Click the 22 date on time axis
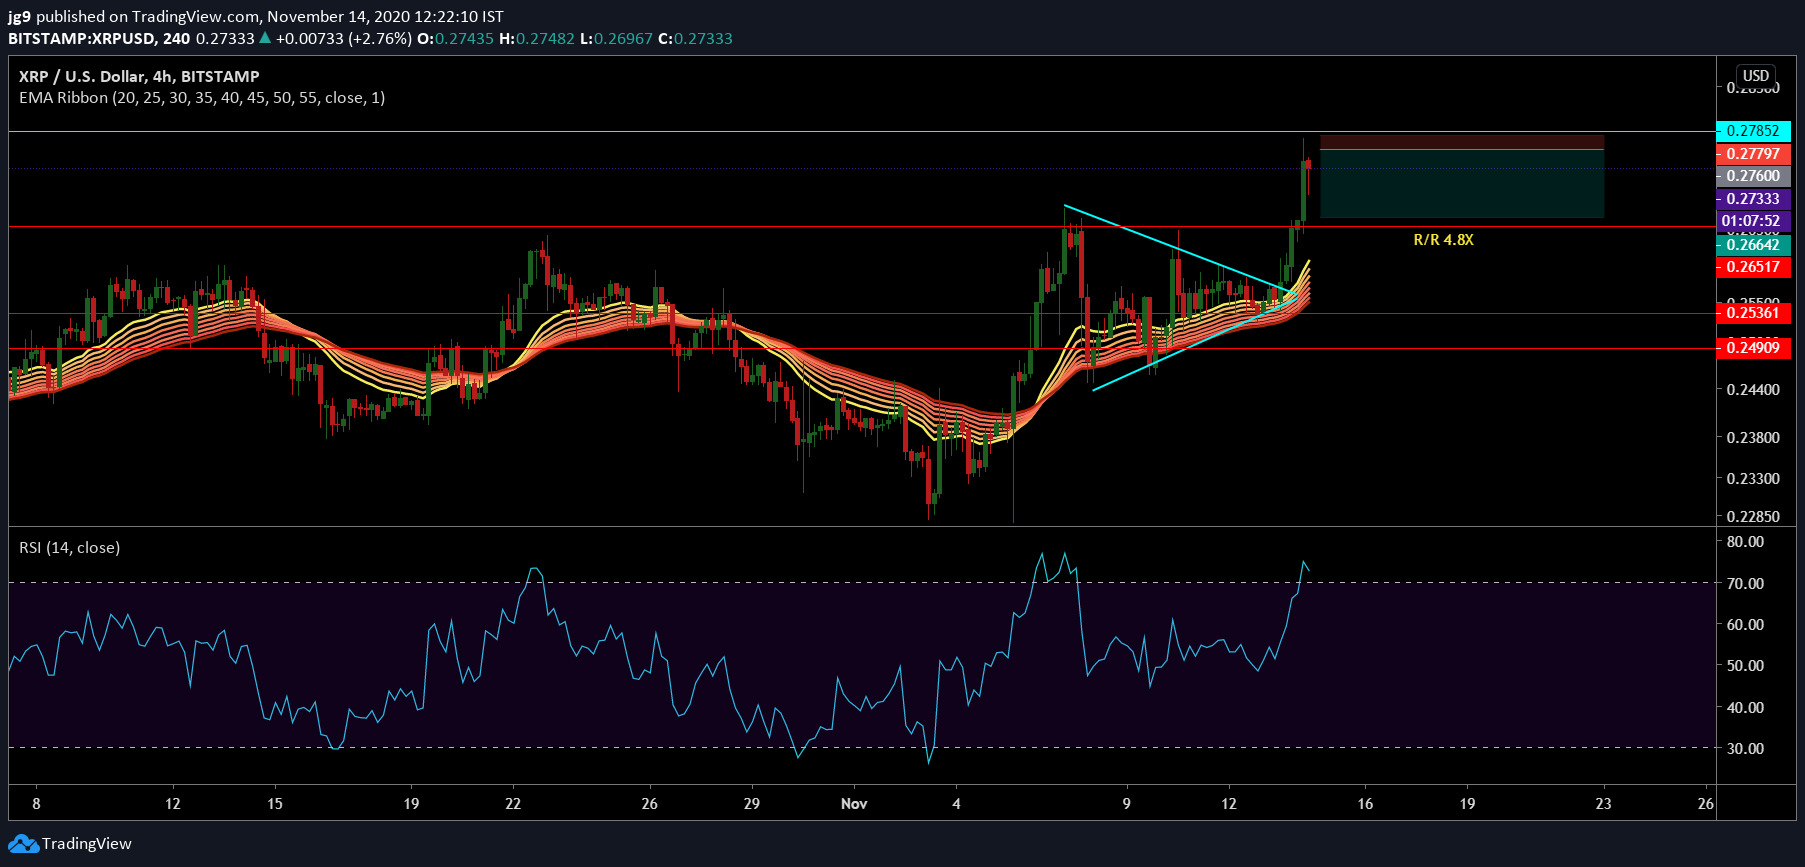This screenshot has height=867, width=1805. tap(513, 804)
